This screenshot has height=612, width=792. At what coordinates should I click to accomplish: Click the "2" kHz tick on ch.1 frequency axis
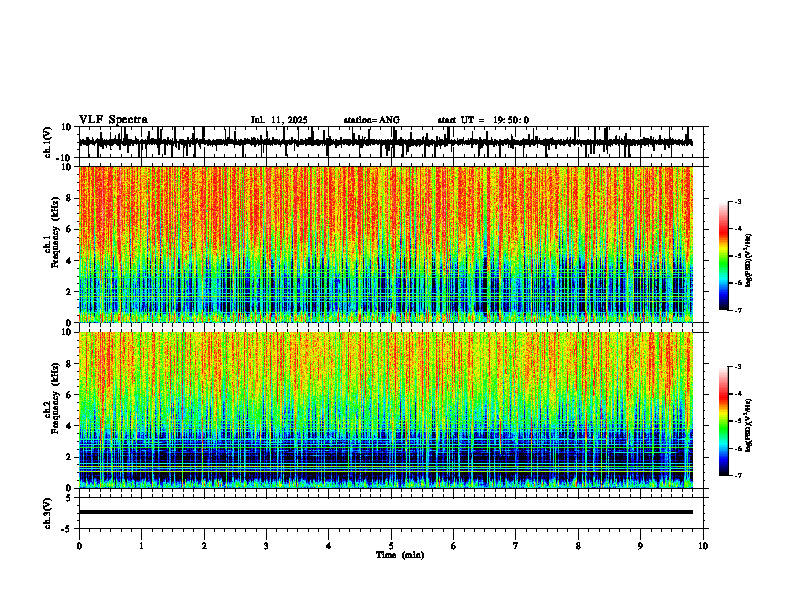[69, 292]
